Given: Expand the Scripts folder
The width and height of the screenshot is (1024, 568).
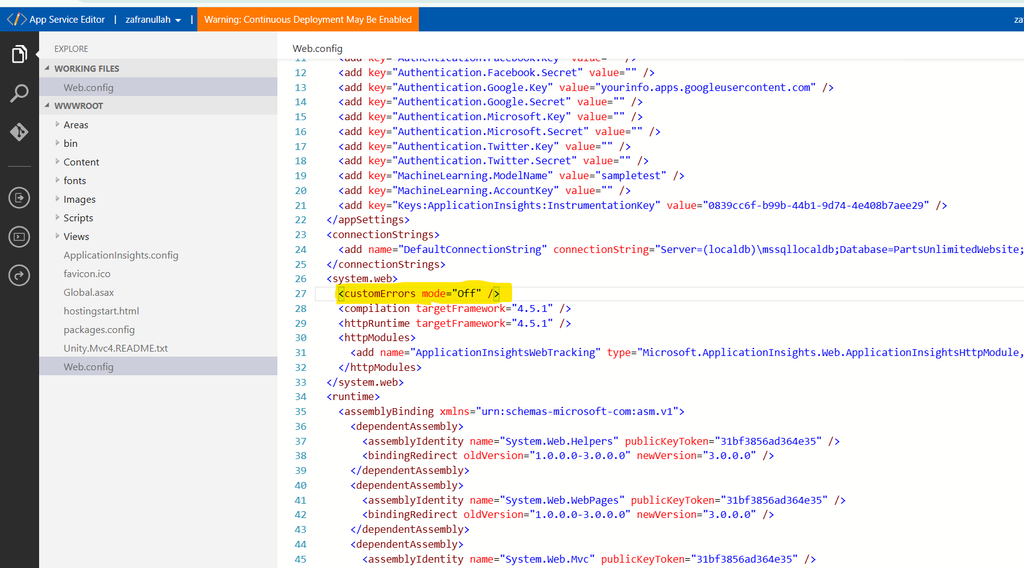Looking at the screenshot, I should coord(57,217).
